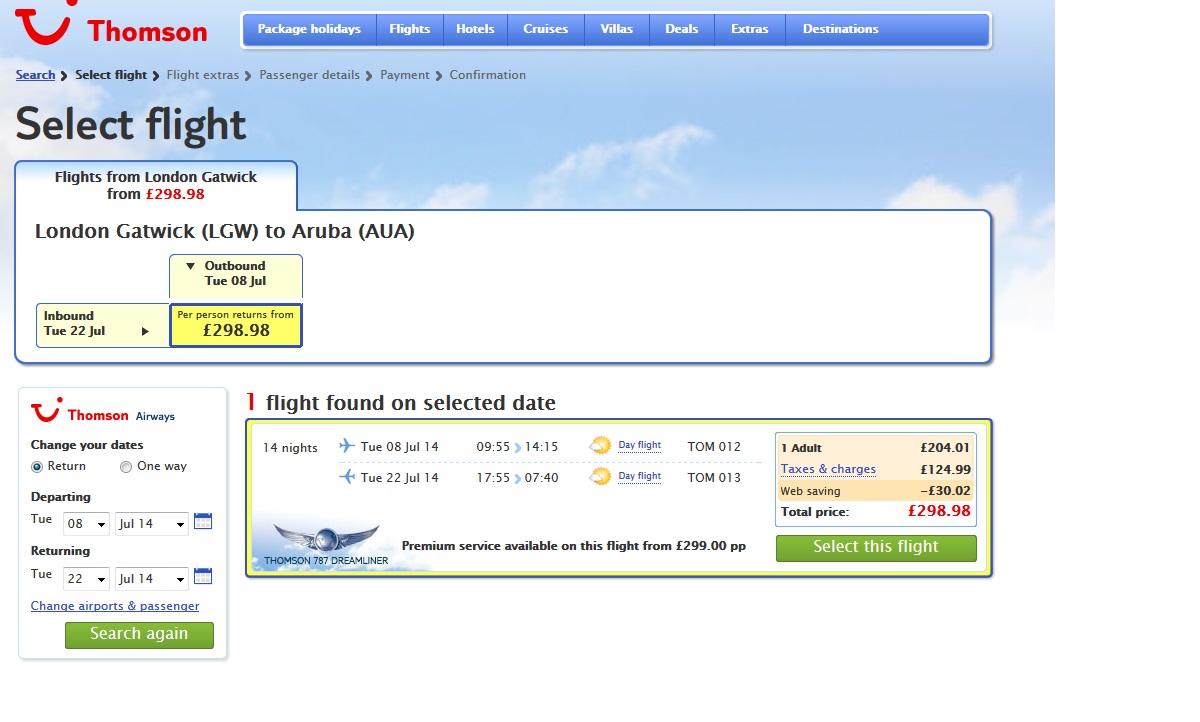Select the Return radio button

[x=37, y=467]
